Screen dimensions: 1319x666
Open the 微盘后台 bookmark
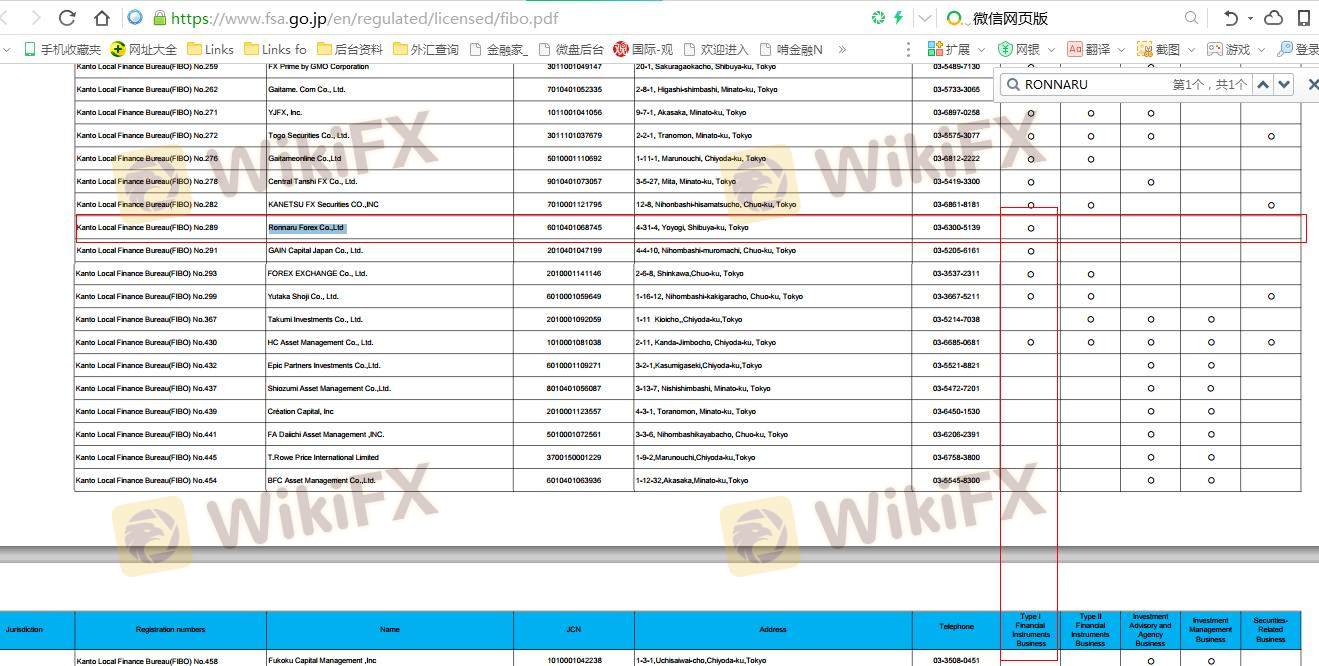[571, 49]
